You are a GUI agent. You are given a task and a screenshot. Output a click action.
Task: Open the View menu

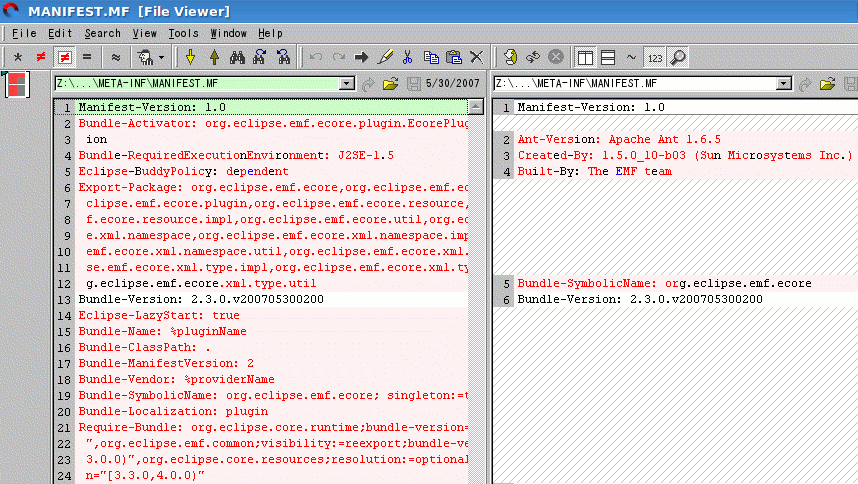coord(144,33)
